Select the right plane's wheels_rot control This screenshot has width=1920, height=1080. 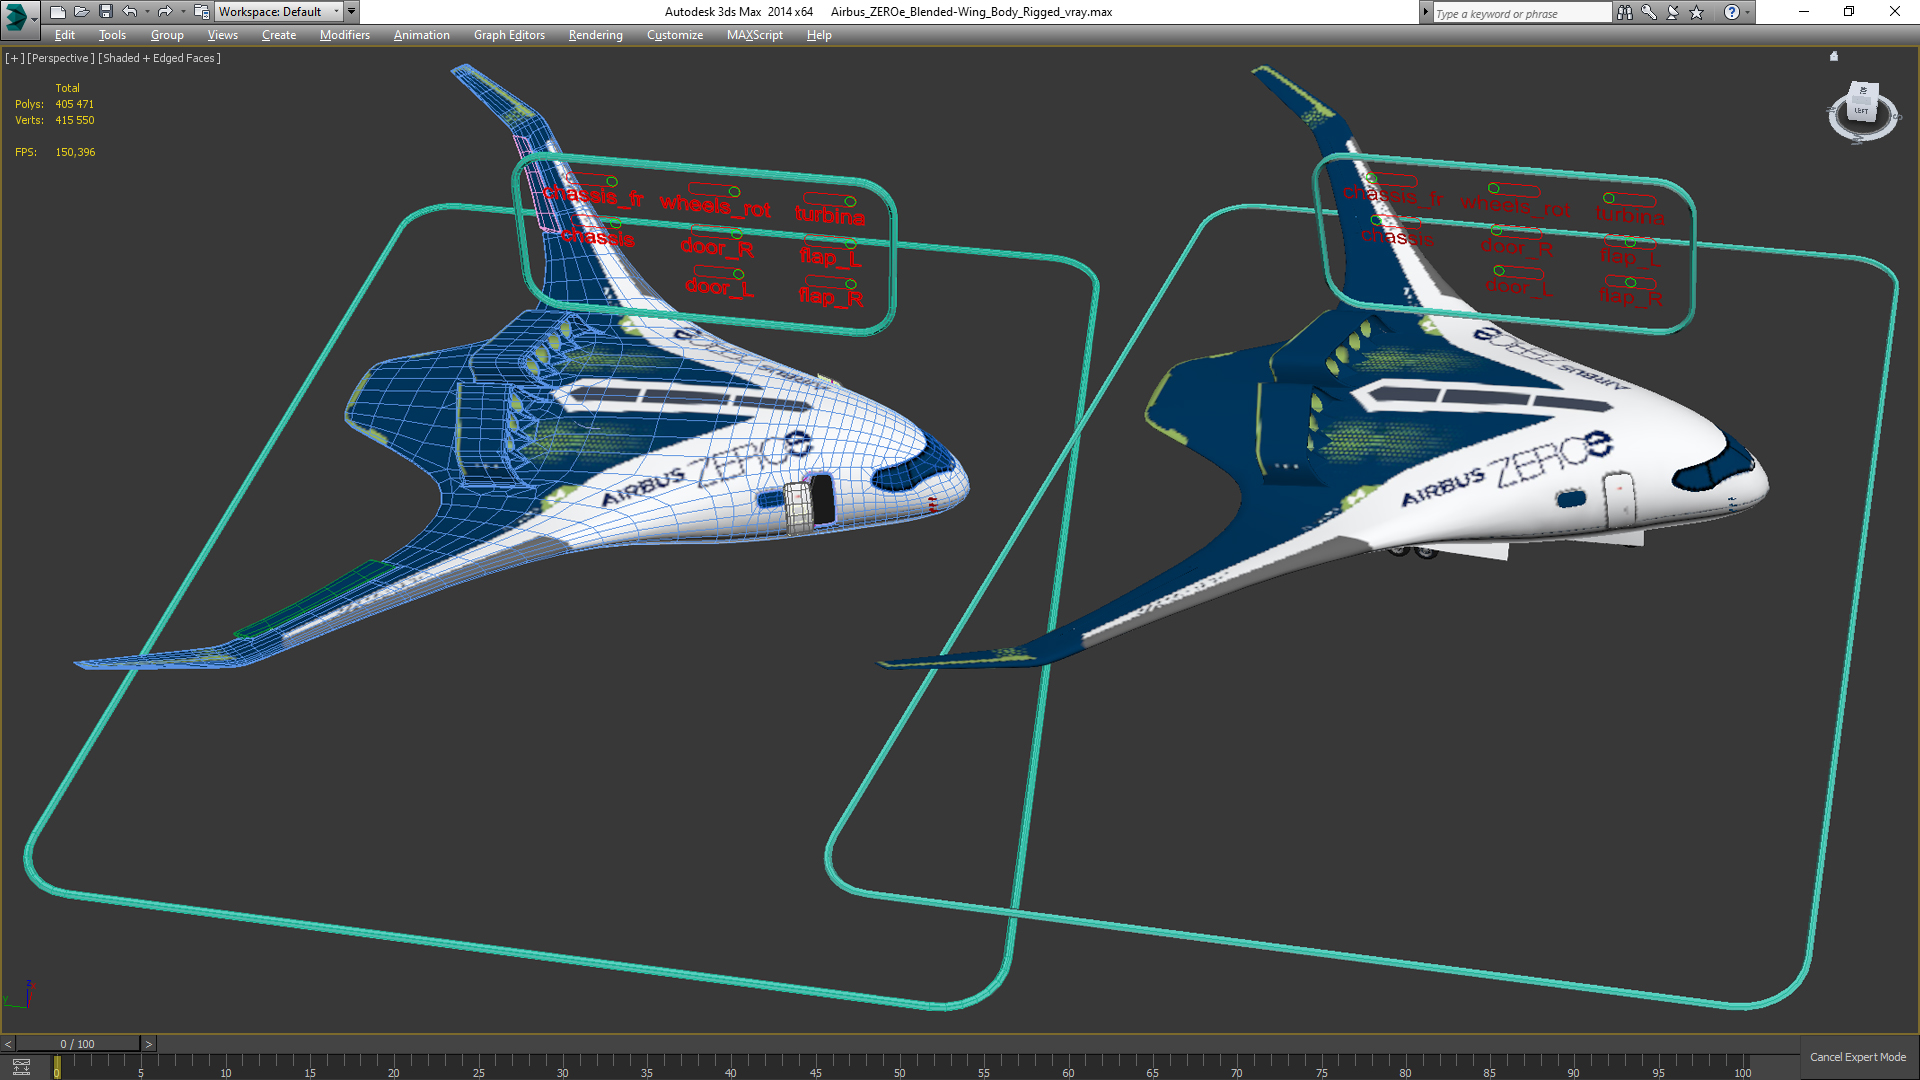(1515, 203)
